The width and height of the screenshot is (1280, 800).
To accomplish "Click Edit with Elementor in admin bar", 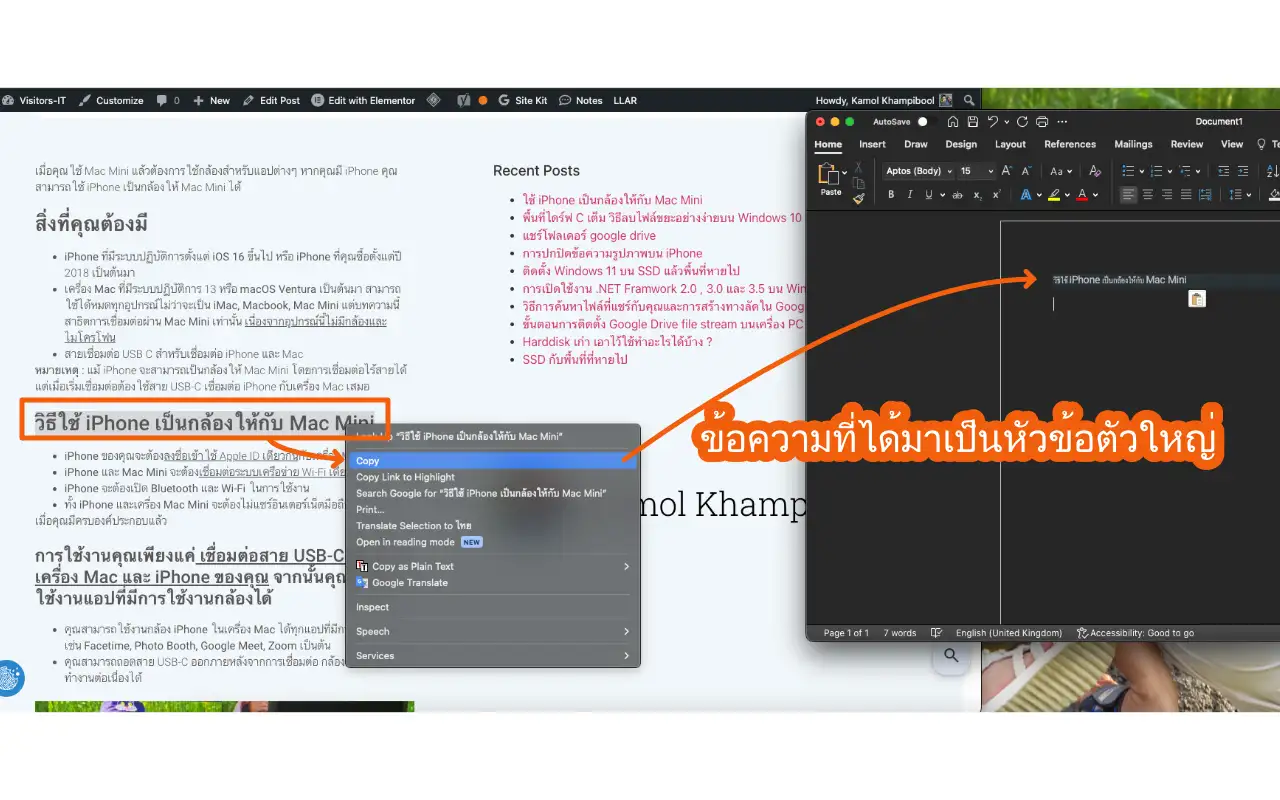I will pyautogui.click(x=363, y=100).
